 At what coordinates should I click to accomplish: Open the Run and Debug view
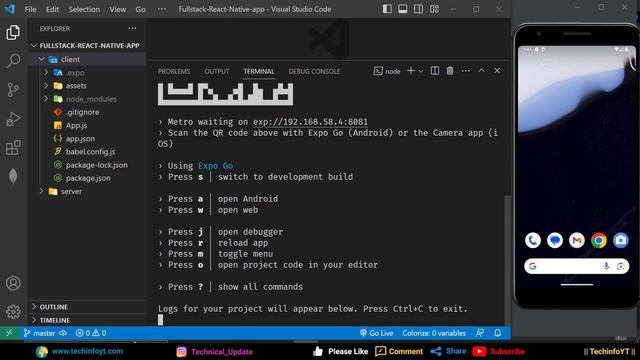pos(13,119)
